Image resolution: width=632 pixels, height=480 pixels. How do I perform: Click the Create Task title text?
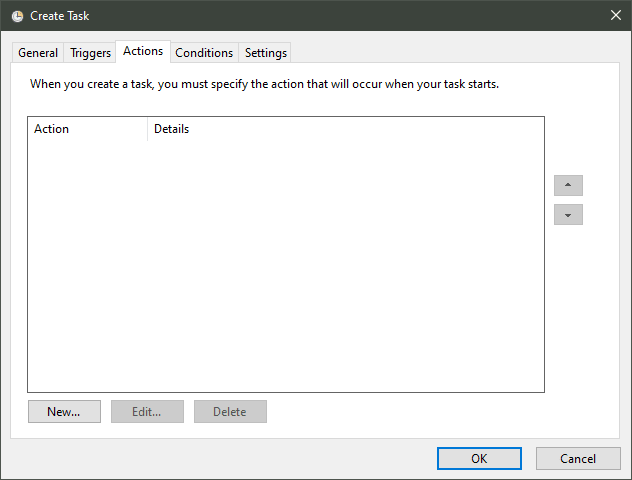60,16
